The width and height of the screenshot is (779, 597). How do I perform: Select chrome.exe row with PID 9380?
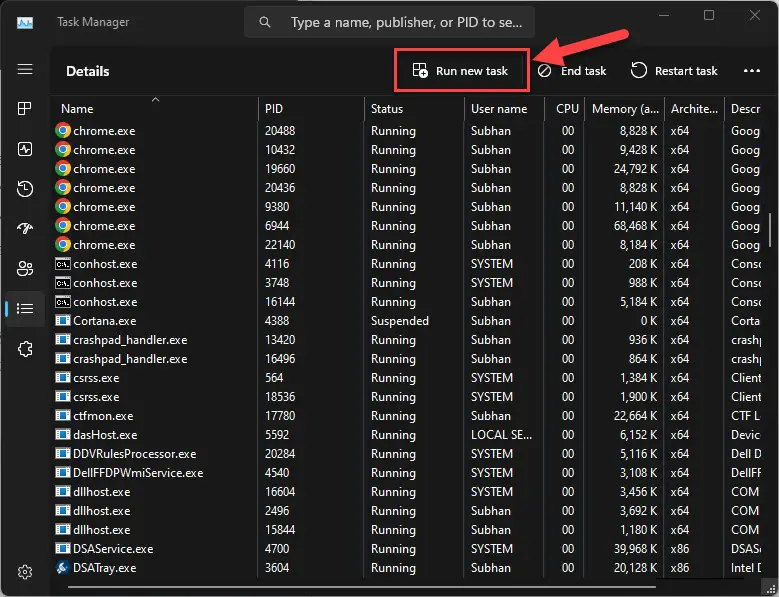click(406, 207)
